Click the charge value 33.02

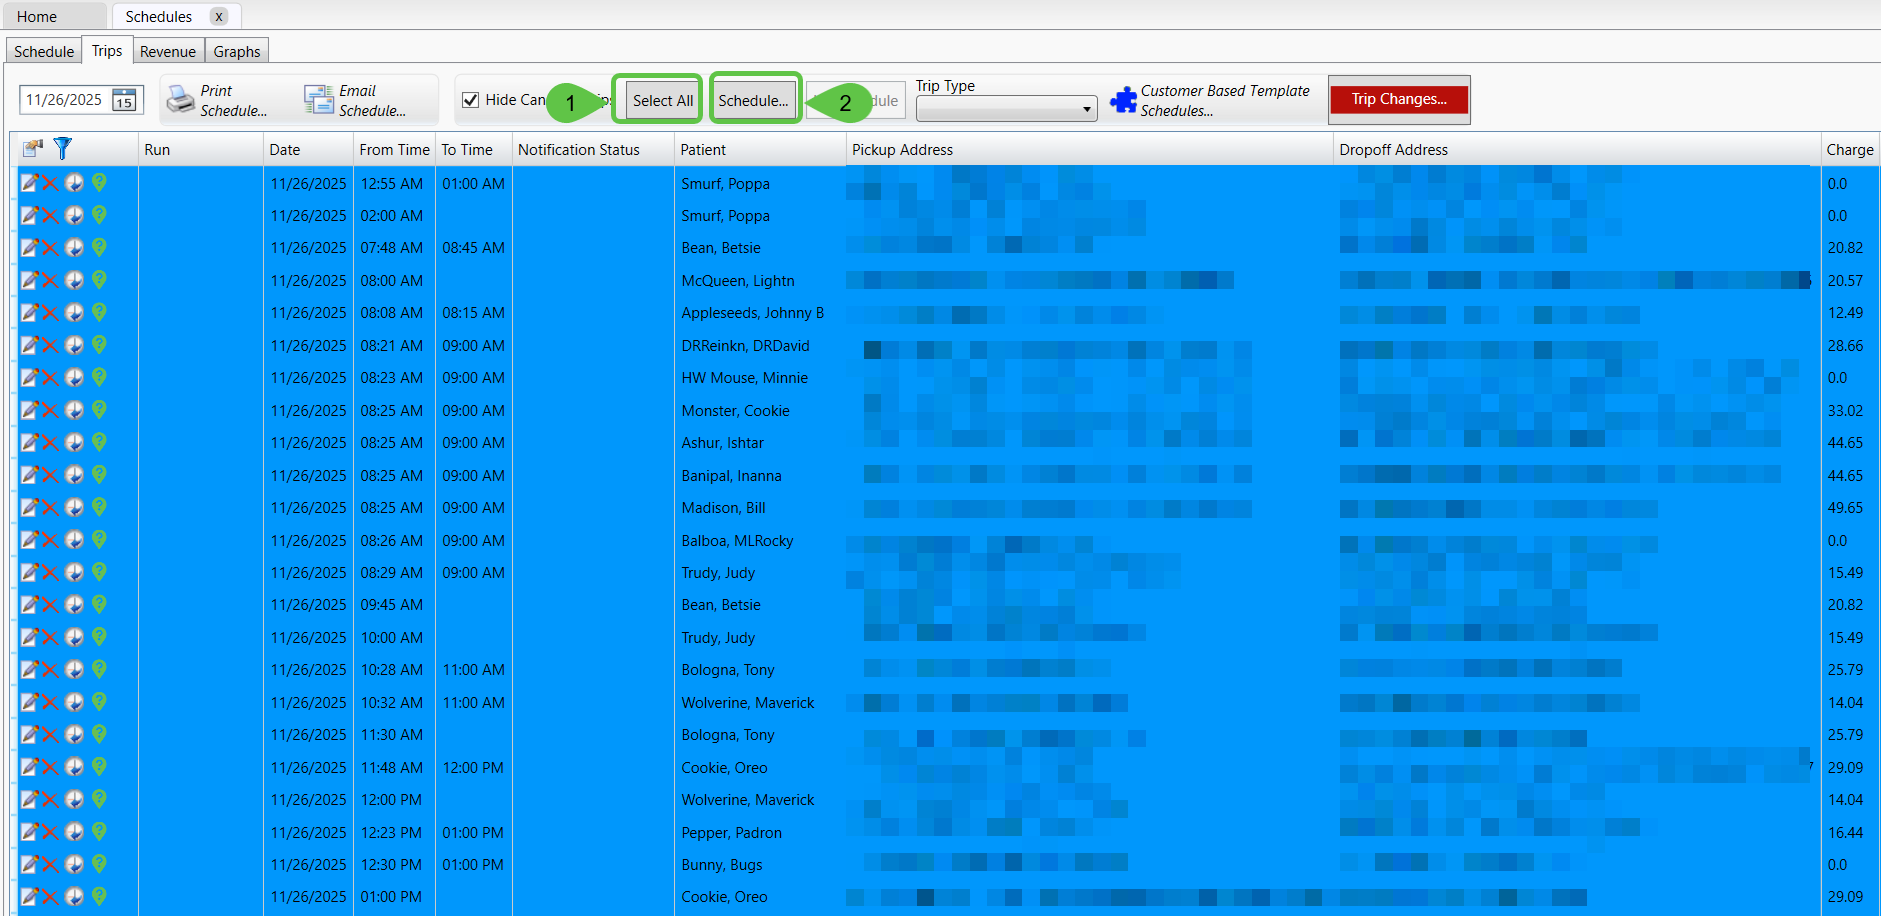(x=1845, y=410)
